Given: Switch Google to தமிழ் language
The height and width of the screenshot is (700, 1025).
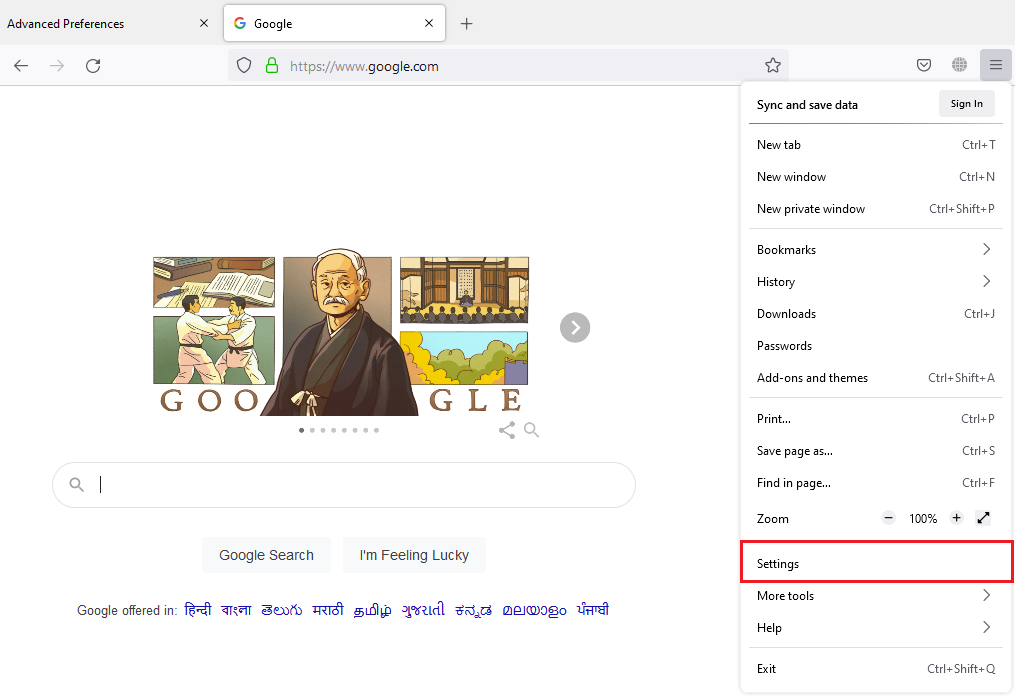Looking at the screenshot, I should [x=373, y=610].
